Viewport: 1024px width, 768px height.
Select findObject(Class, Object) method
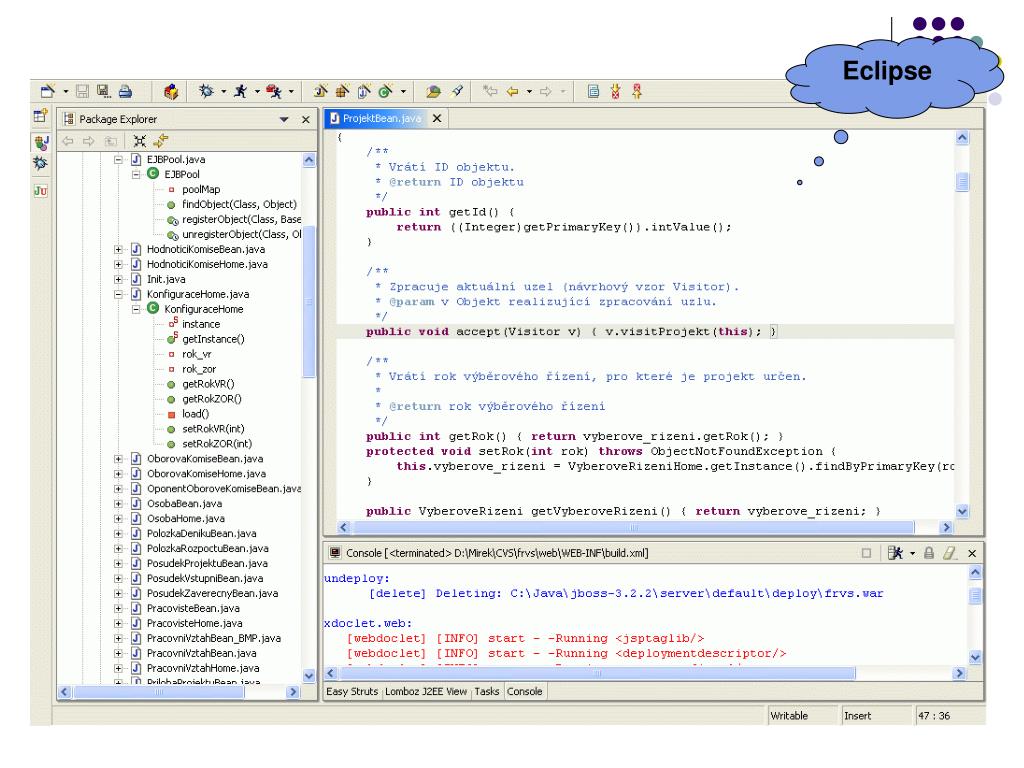click(x=239, y=204)
